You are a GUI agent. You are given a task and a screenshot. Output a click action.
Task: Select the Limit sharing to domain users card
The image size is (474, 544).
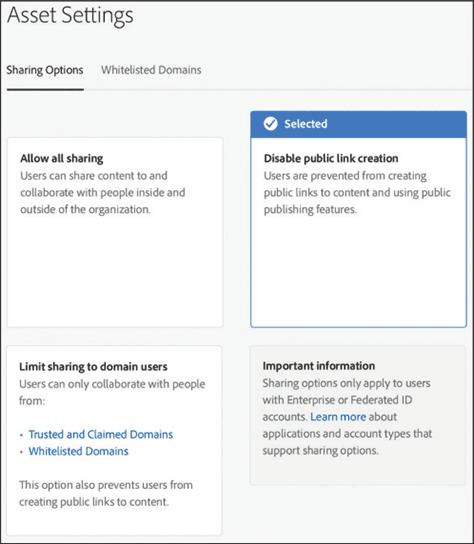[x=114, y=440]
